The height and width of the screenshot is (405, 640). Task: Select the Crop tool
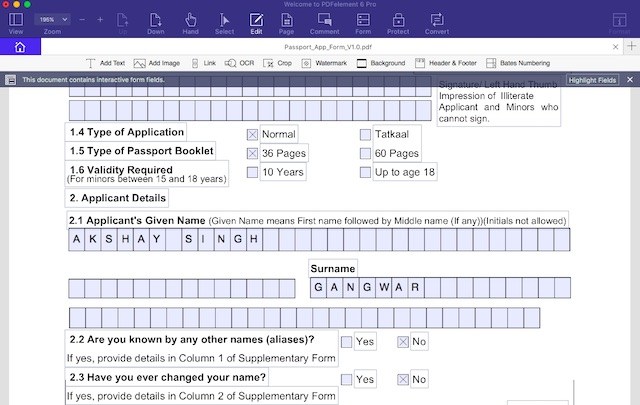[278, 63]
